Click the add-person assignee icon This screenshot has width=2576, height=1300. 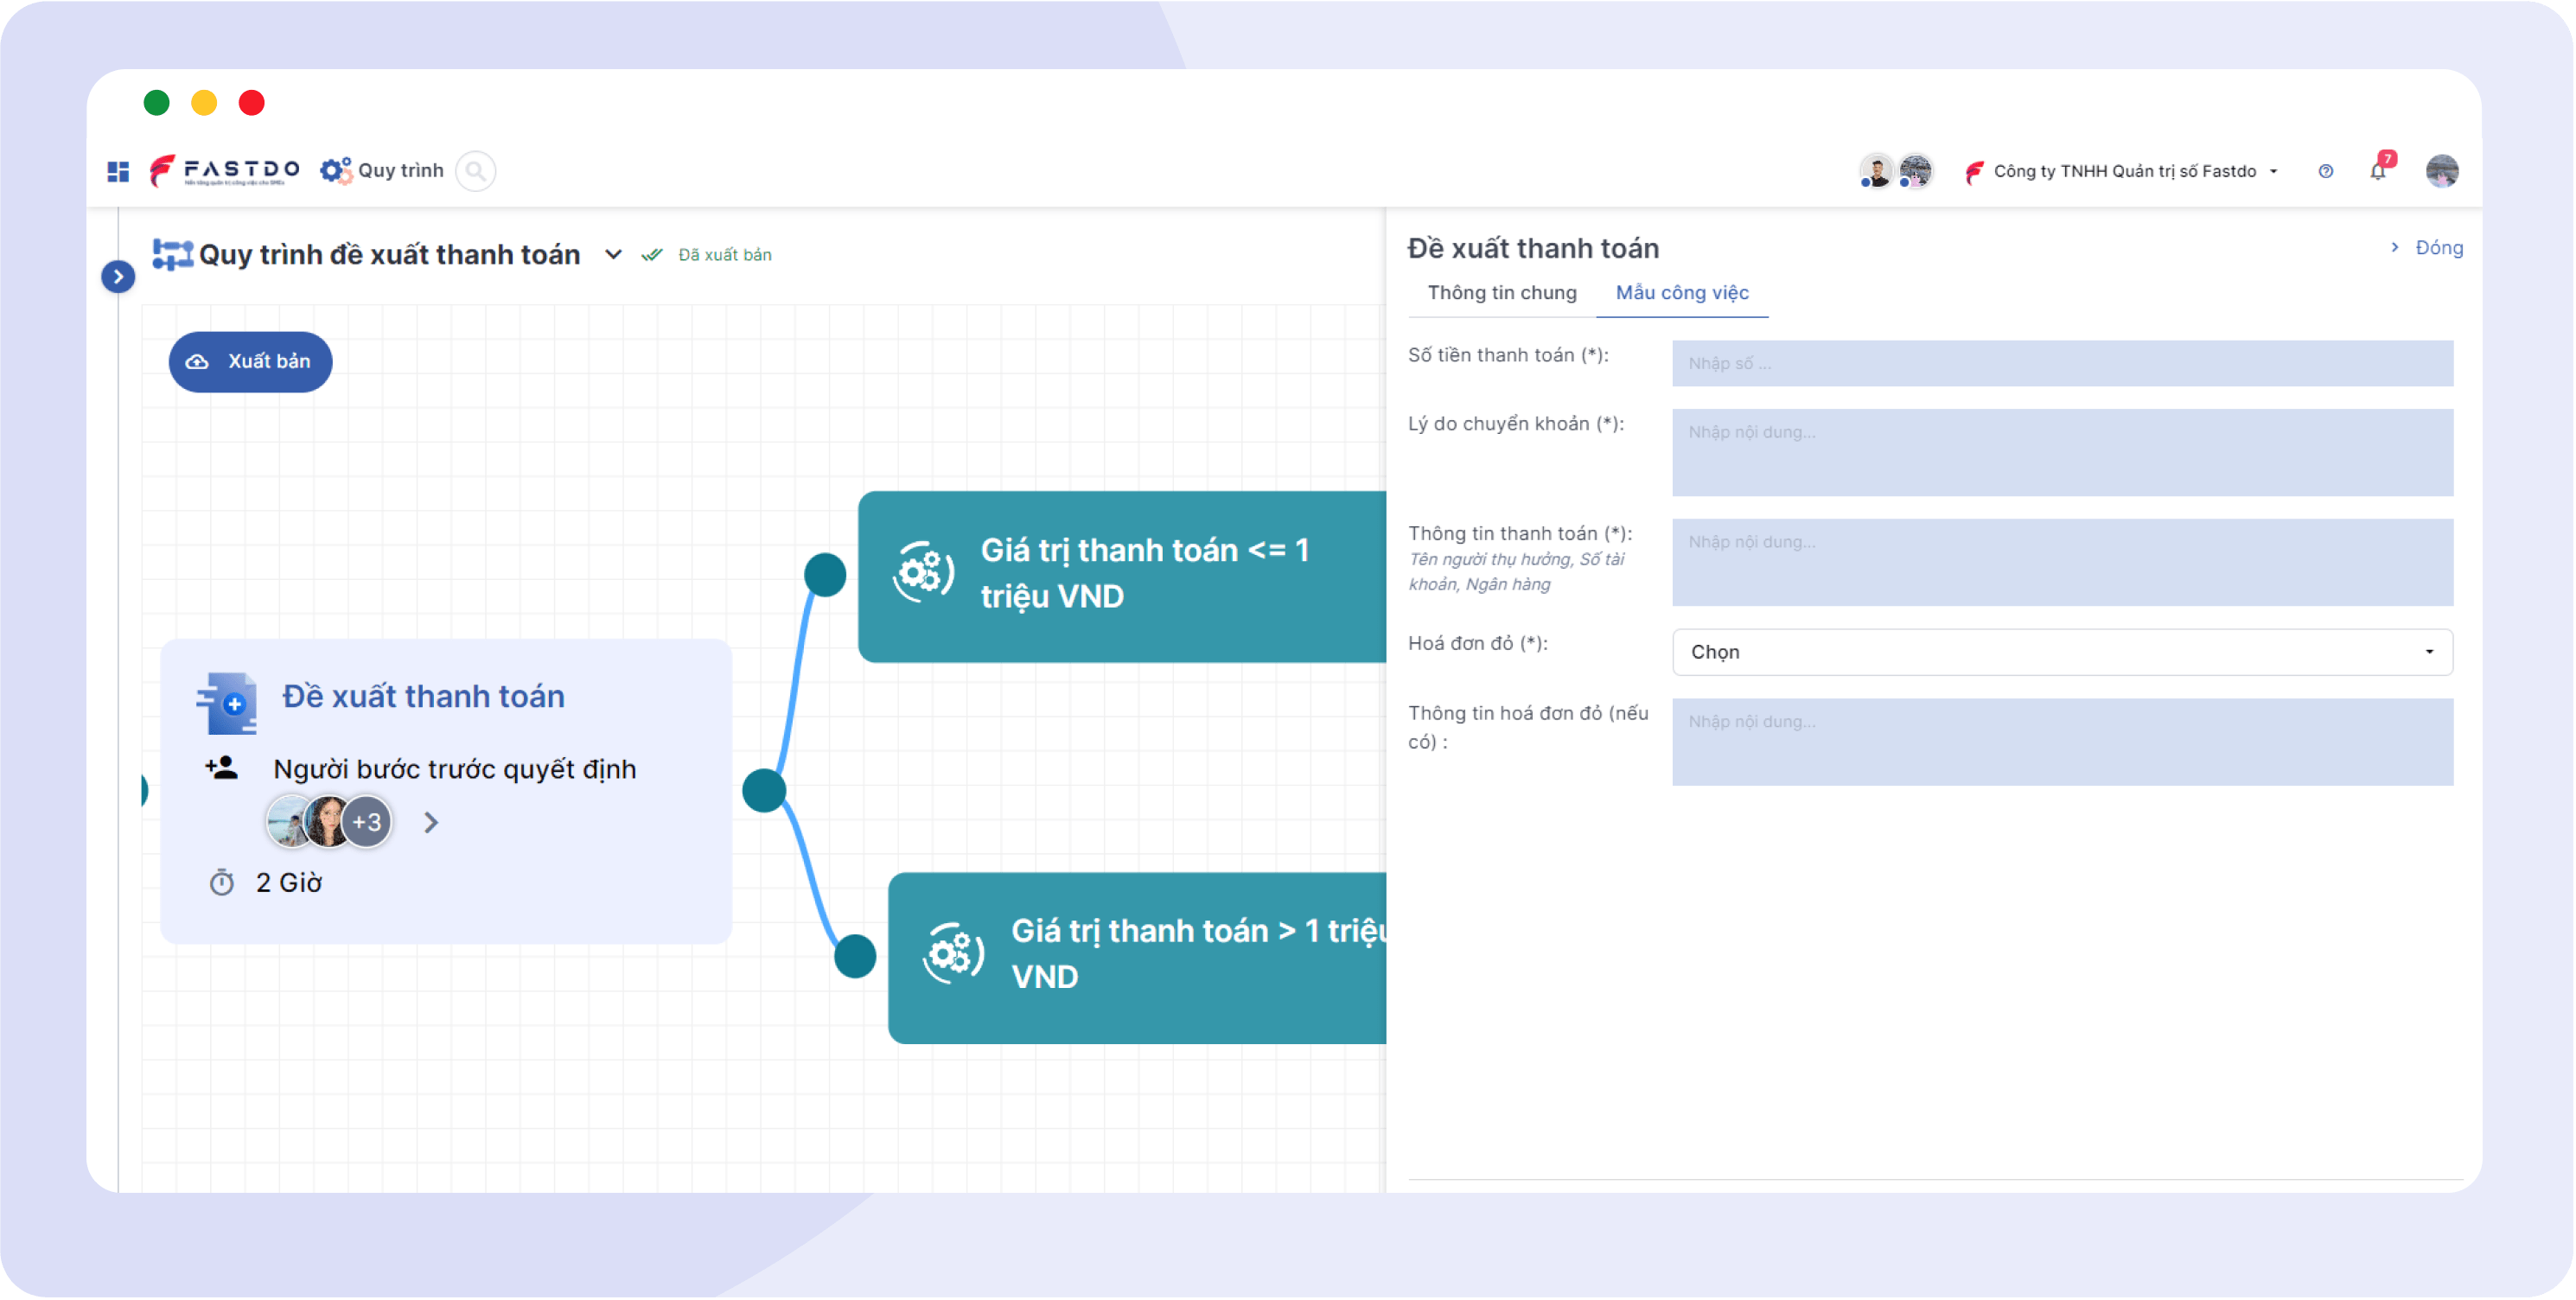[x=221, y=768]
